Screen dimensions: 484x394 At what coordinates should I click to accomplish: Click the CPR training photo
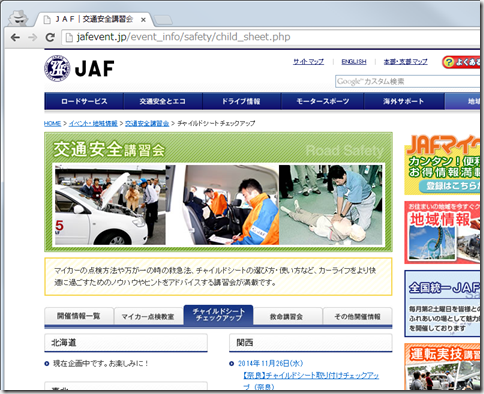(330, 205)
